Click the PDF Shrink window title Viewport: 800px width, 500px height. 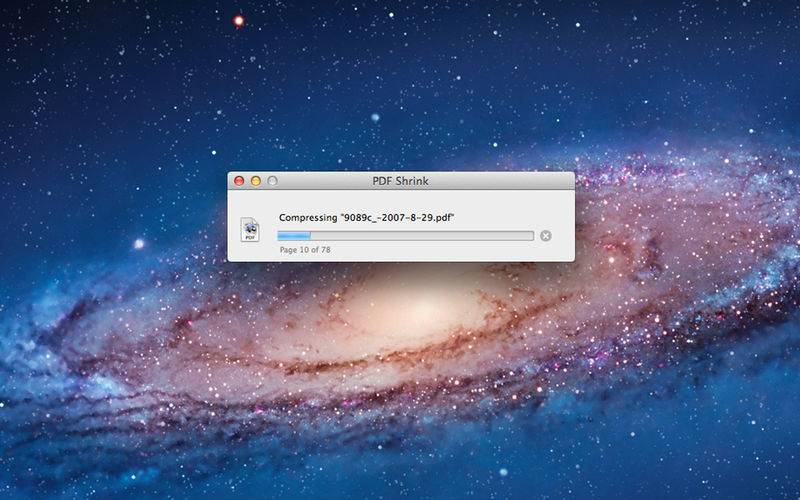click(x=401, y=181)
